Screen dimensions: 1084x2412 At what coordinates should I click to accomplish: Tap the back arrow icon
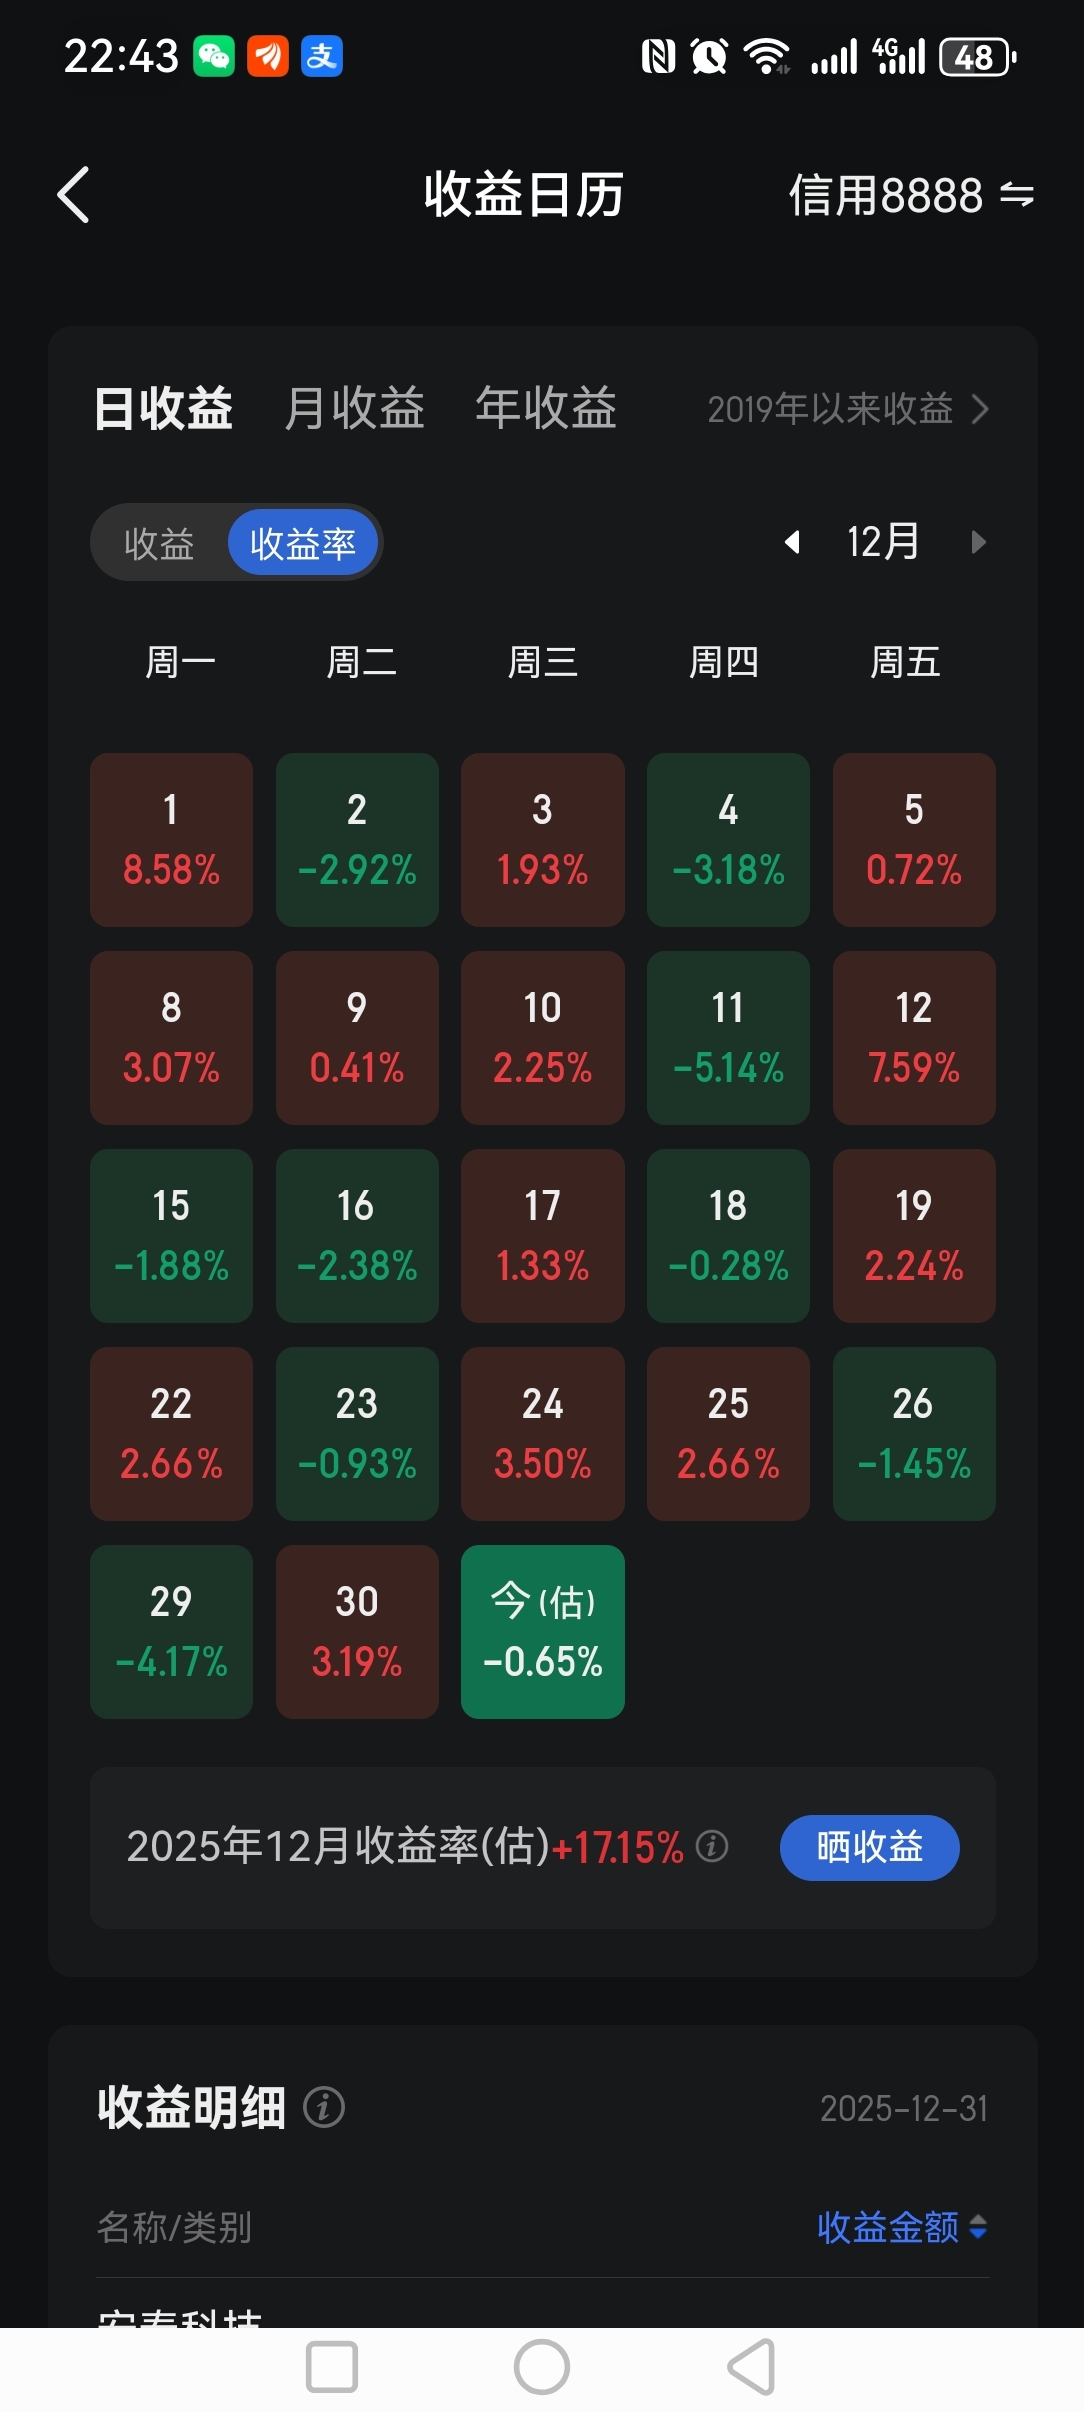click(x=74, y=194)
